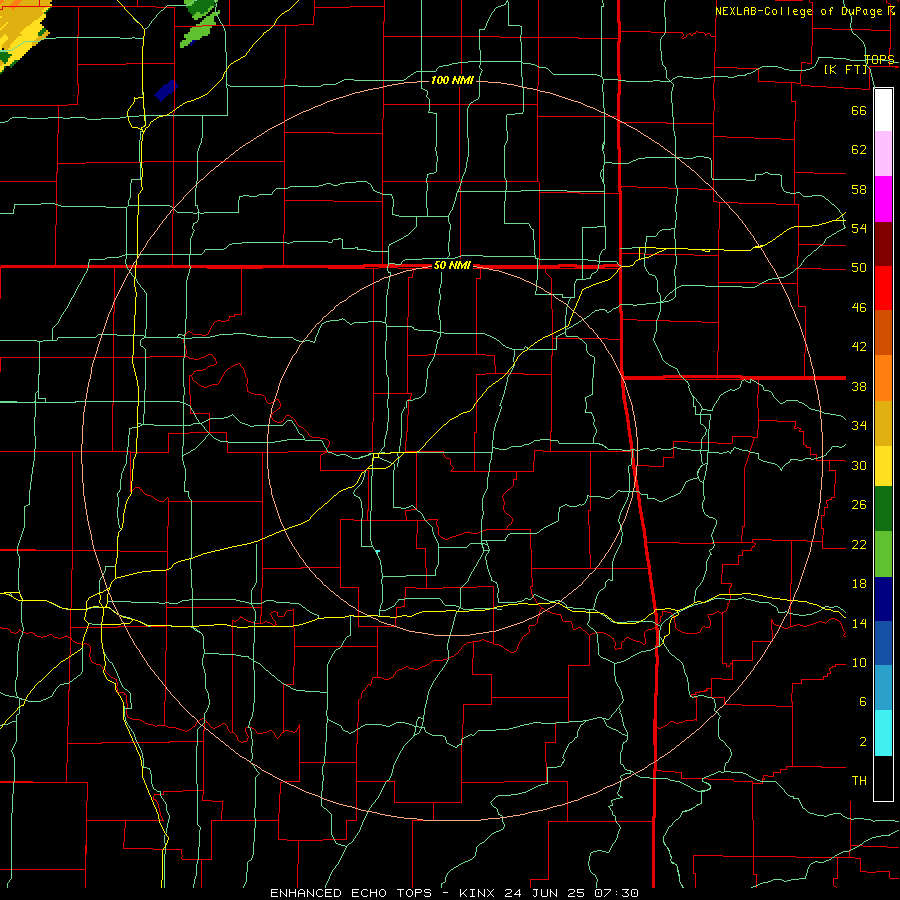Click the legend value '38'
This screenshot has width=900, height=900.
[x=859, y=386]
